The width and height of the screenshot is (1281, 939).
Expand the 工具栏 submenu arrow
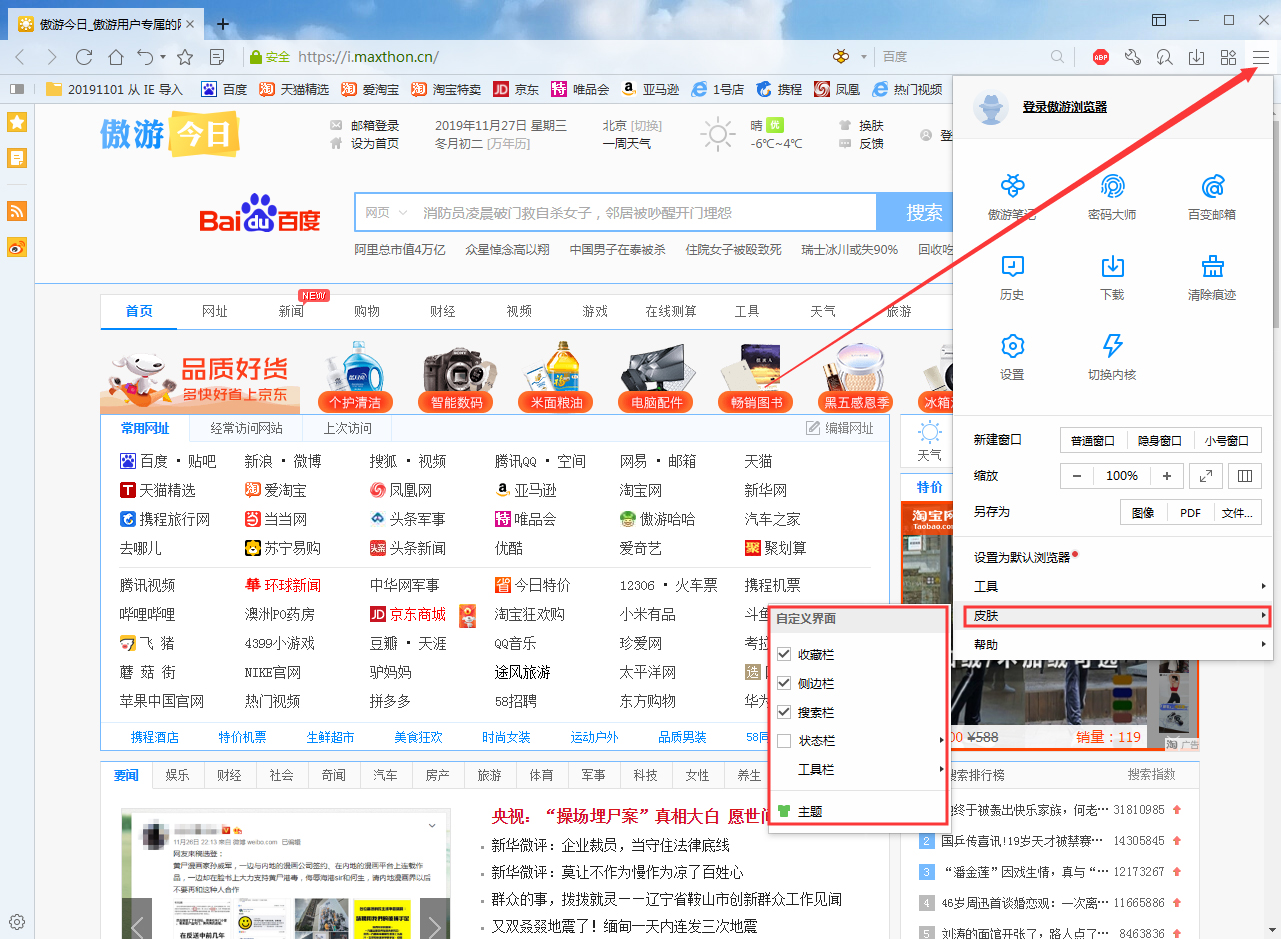click(x=935, y=769)
